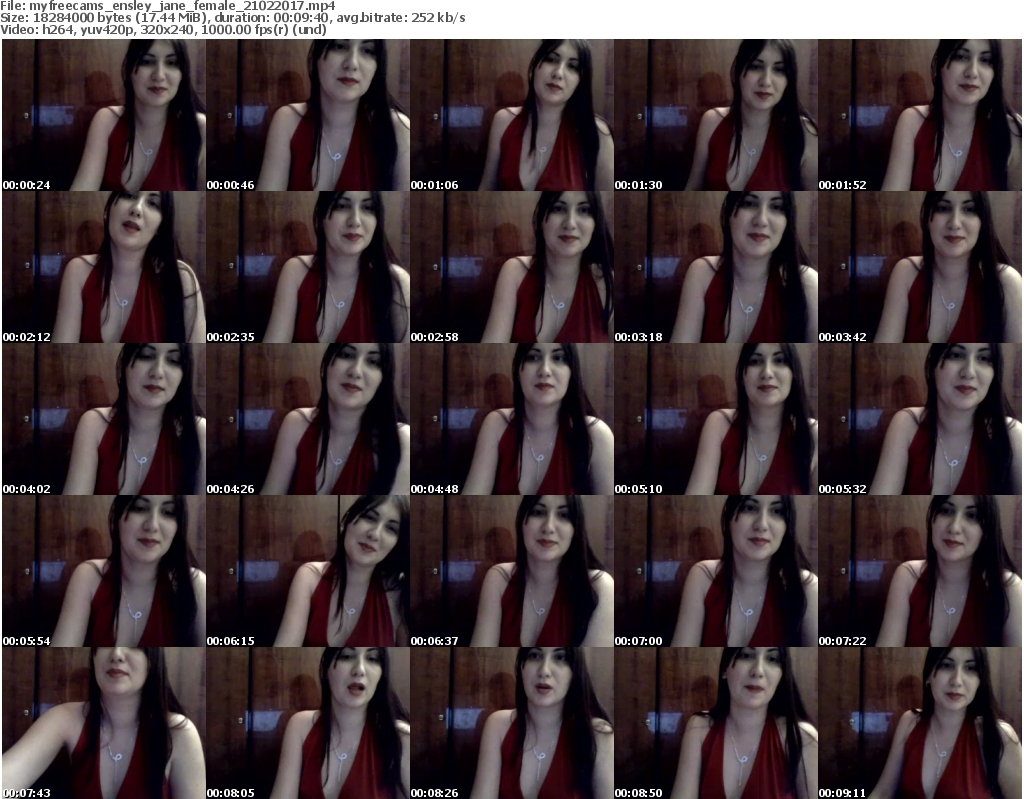Open the frame stamped 00:09:11
The height and width of the screenshot is (799, 1024).
920,723
